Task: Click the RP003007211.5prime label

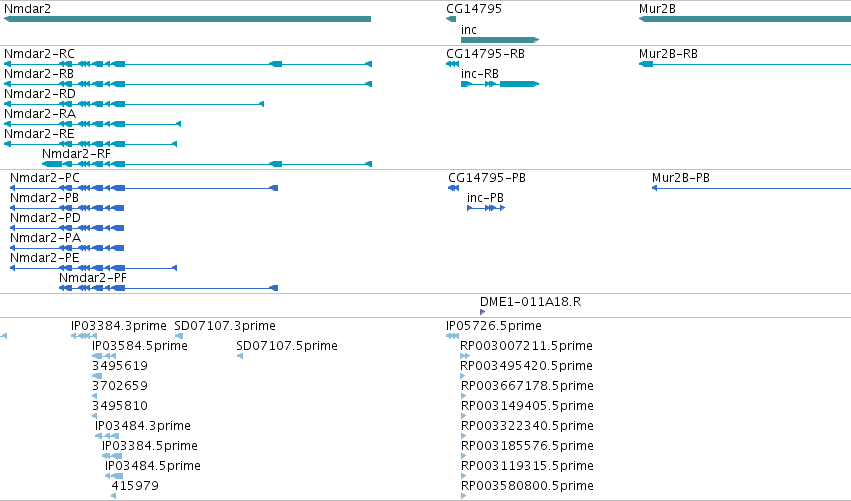Action: pos(526,346)
